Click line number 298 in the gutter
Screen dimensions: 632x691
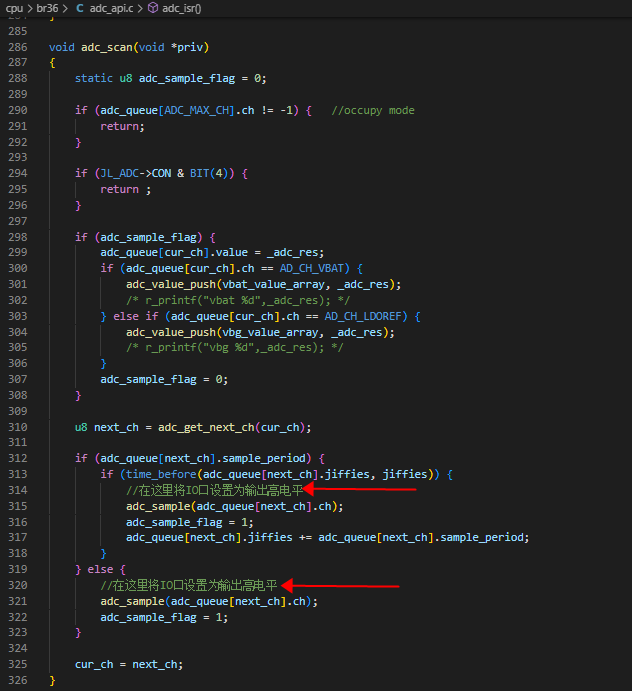pyautogui.click(x=18, y=237)
